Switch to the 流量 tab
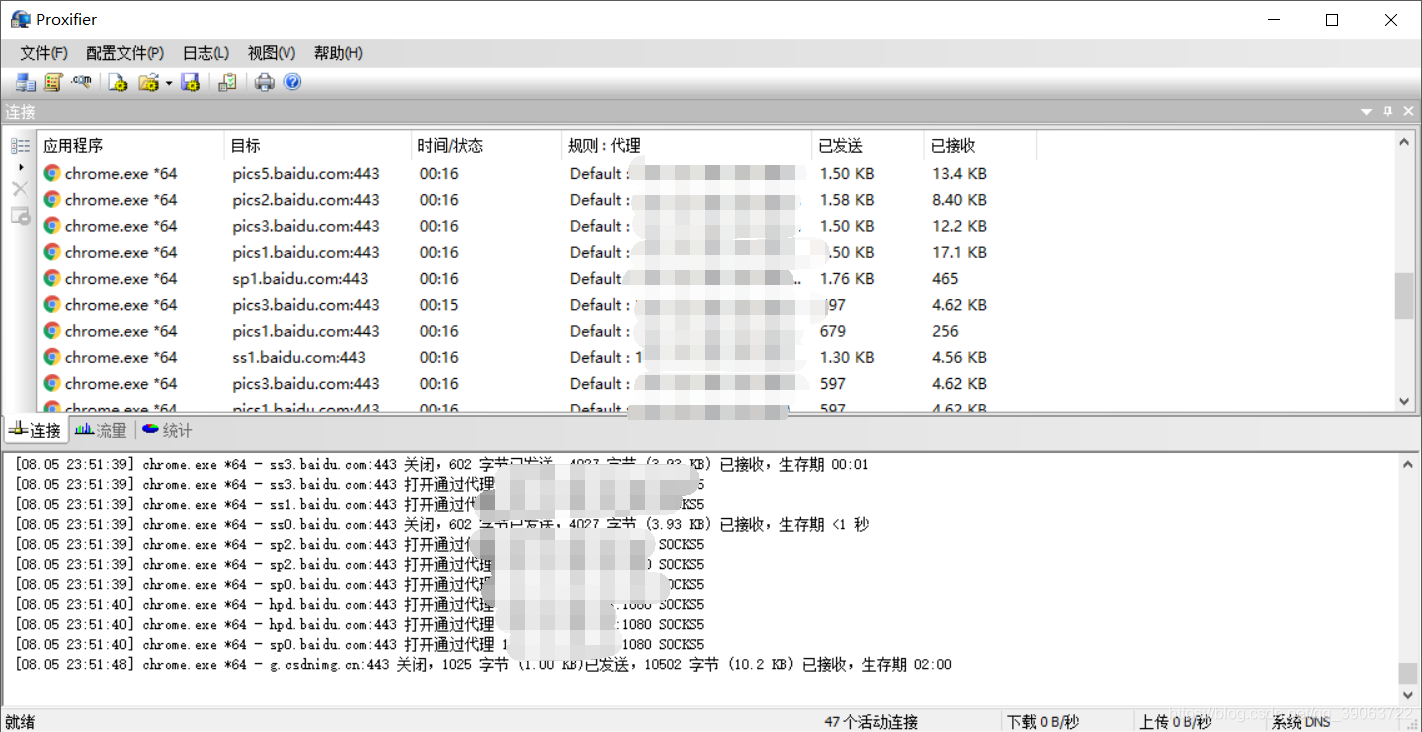The image size is (1422, 732). coord(101,431)
